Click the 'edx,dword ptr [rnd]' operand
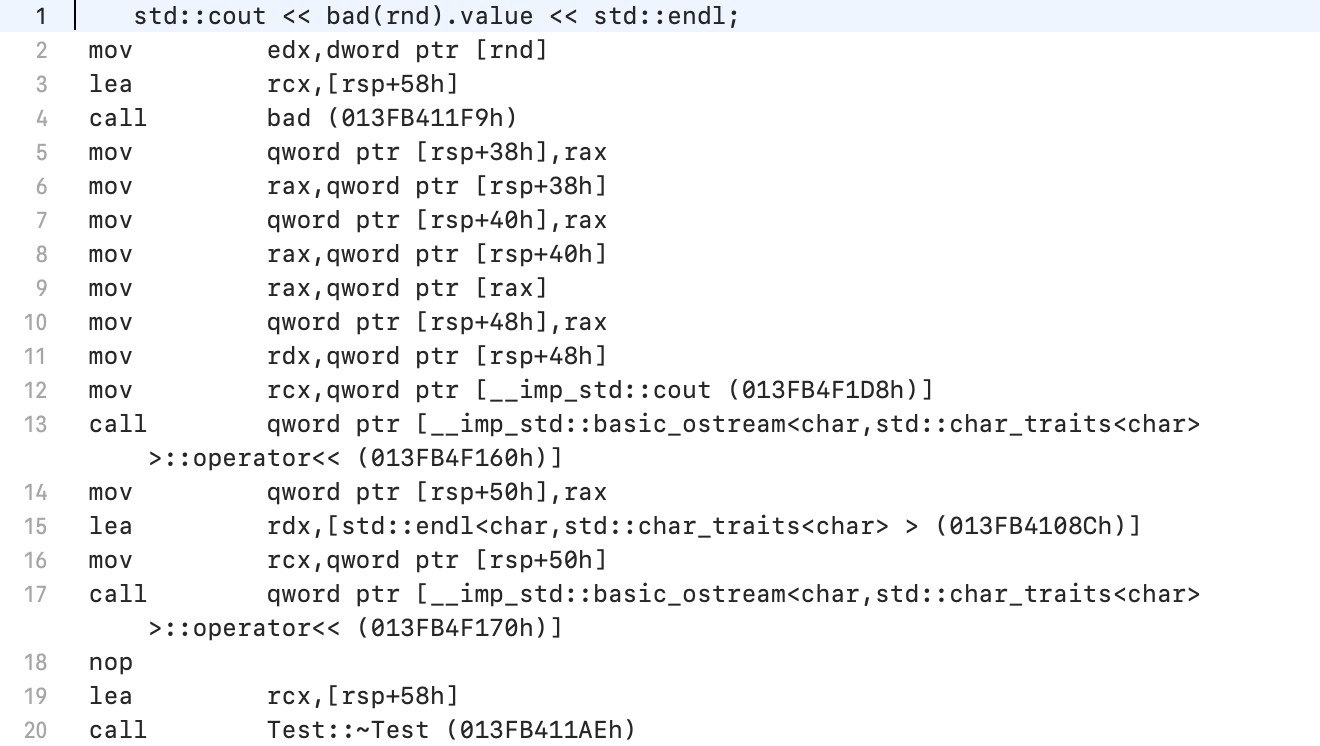Image resolution: width=1320 pixels, height=746 pixels. (407, 50)
